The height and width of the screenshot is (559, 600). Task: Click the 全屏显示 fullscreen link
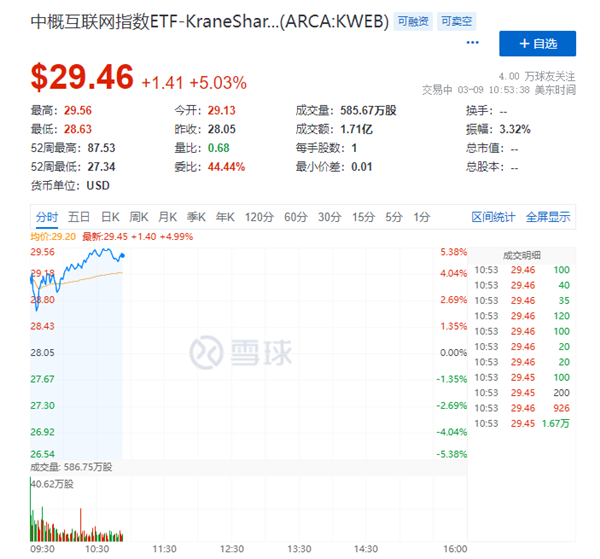click(548, 217)
